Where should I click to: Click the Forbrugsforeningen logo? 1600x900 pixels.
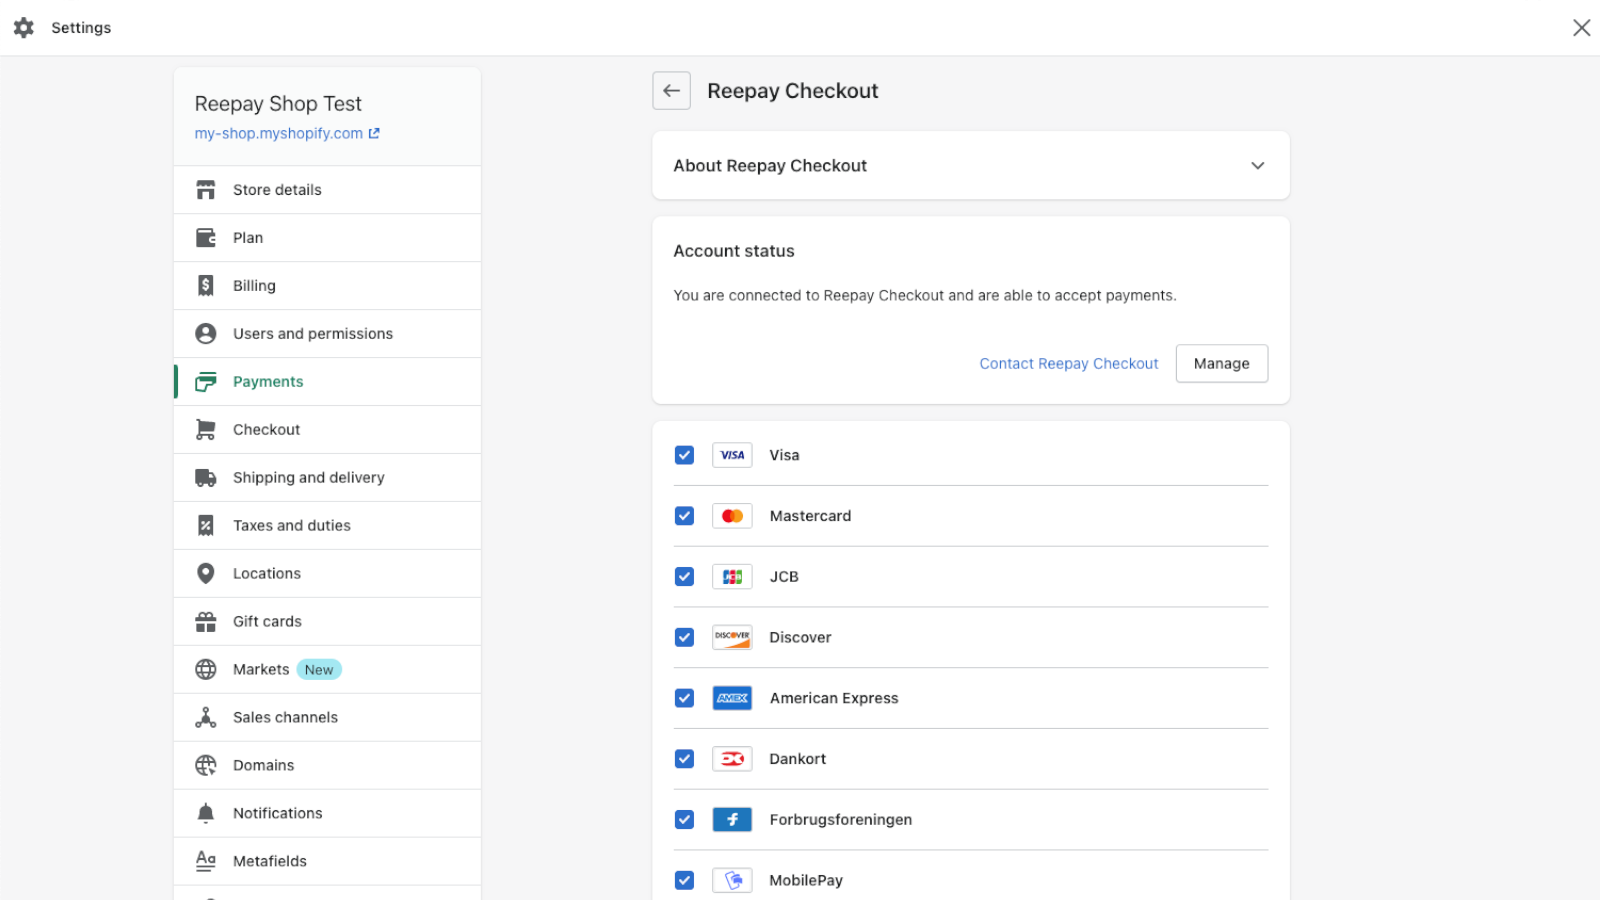click(x=732, y=820)
